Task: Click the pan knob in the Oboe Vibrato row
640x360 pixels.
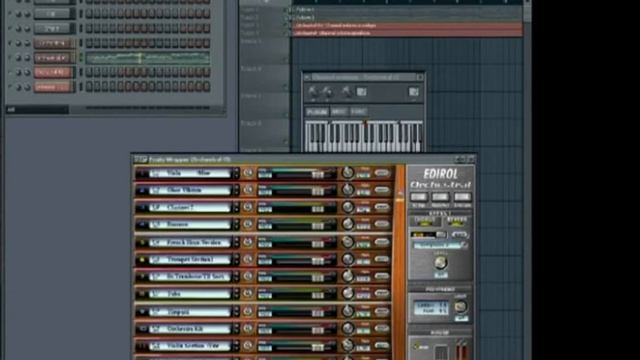Action: click(x=348, y=189)
